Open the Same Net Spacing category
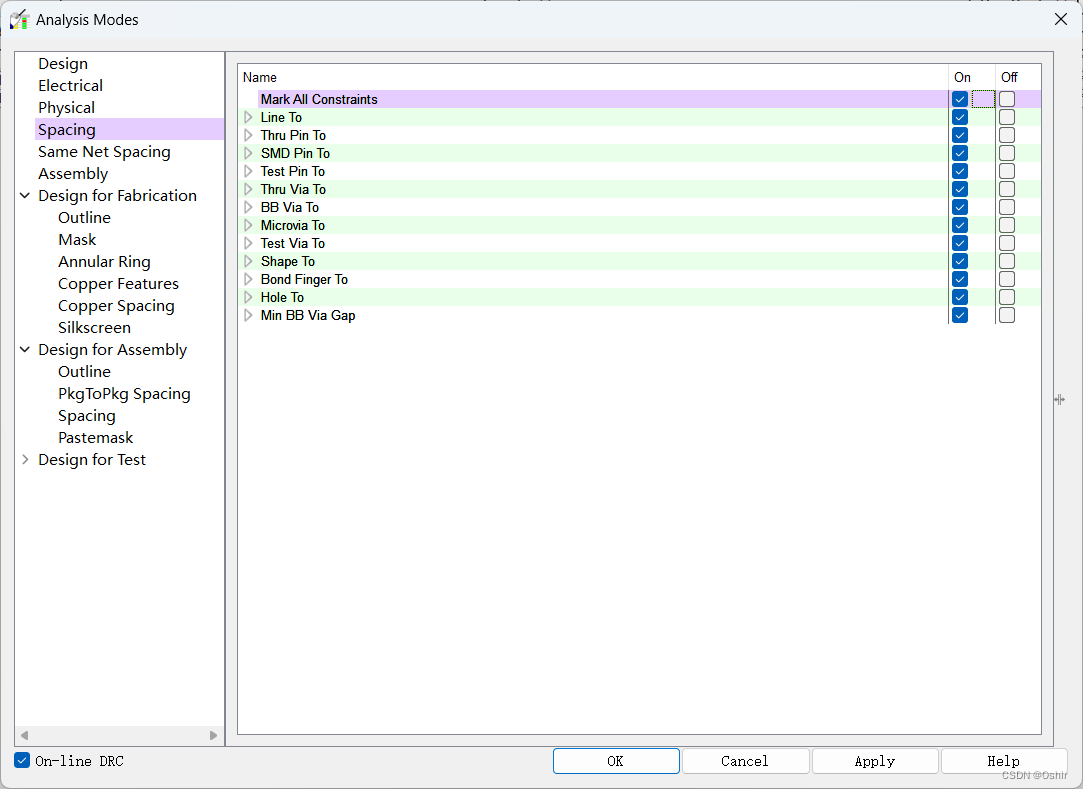Image resolution: width=1083 pixels, height=789 pixels. tap(104, 152)
